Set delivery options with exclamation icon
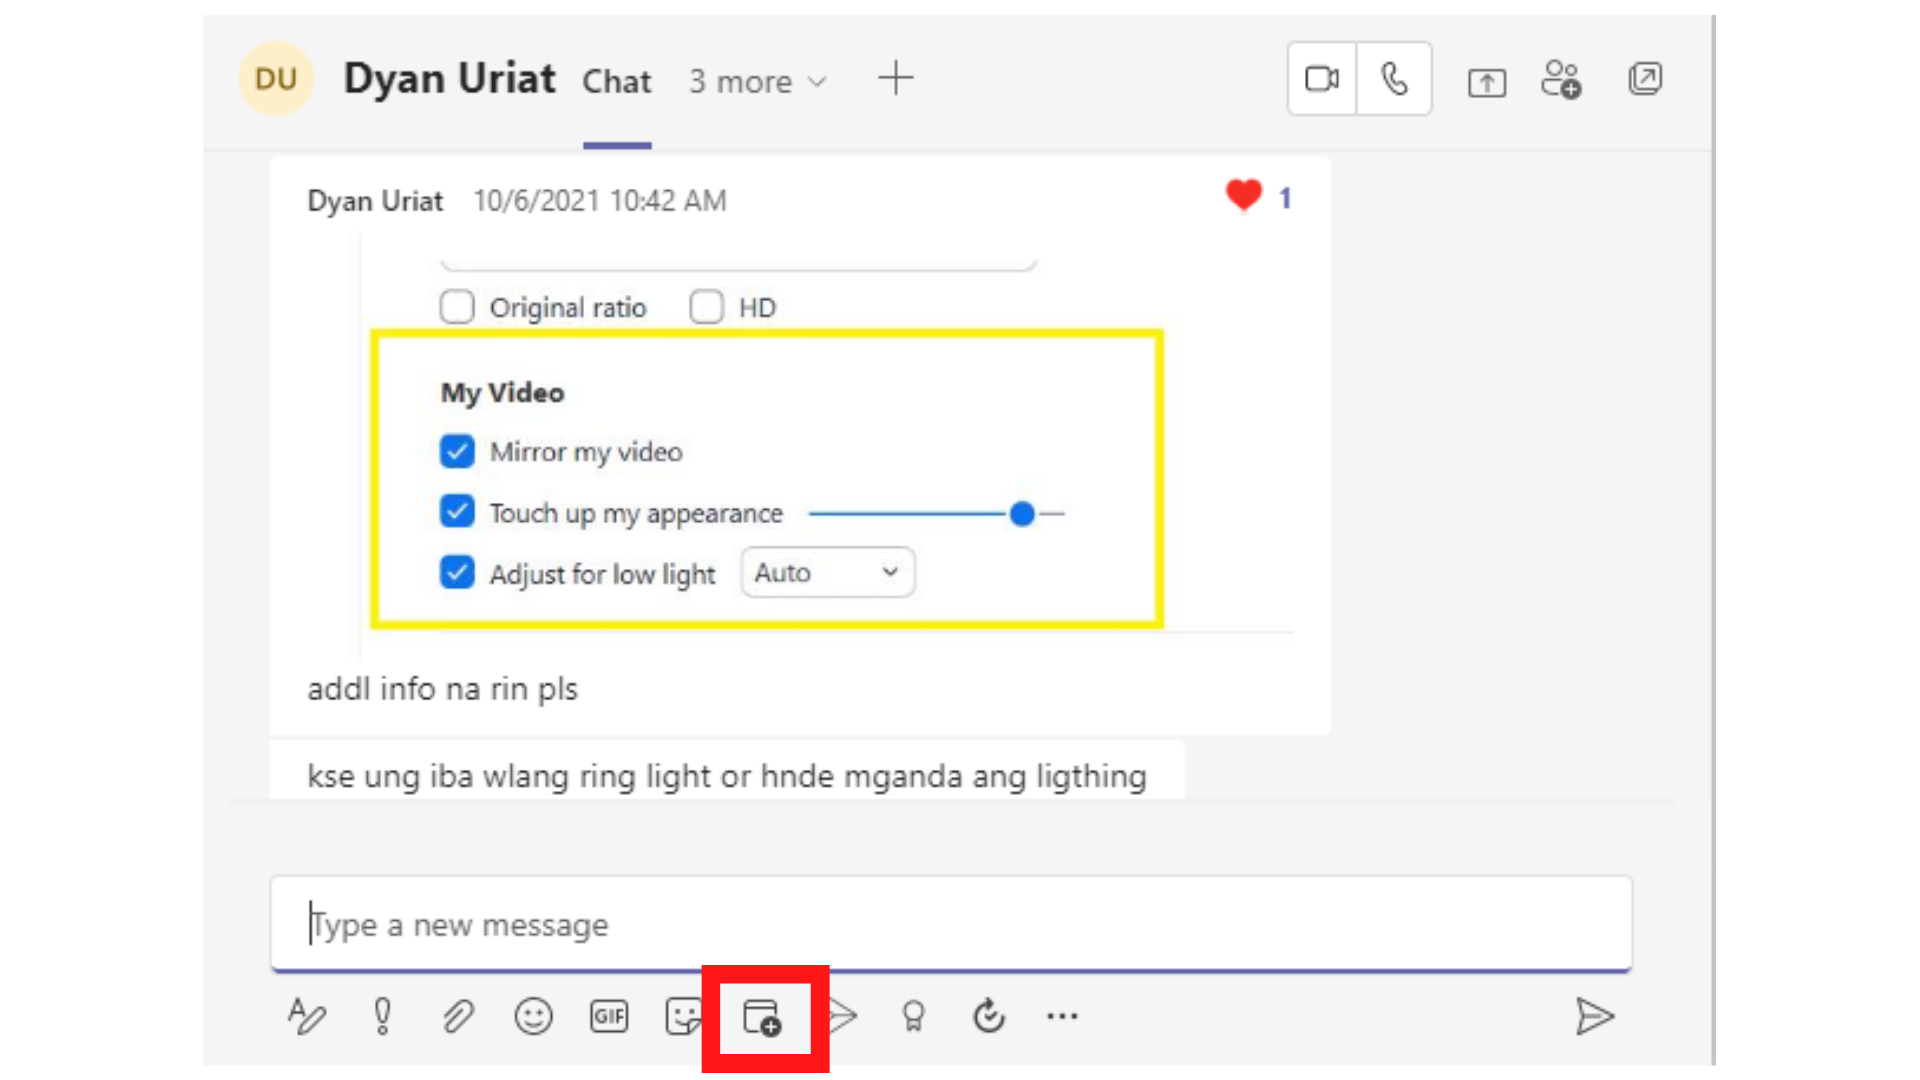1920x1080 pixels. 382,1017
